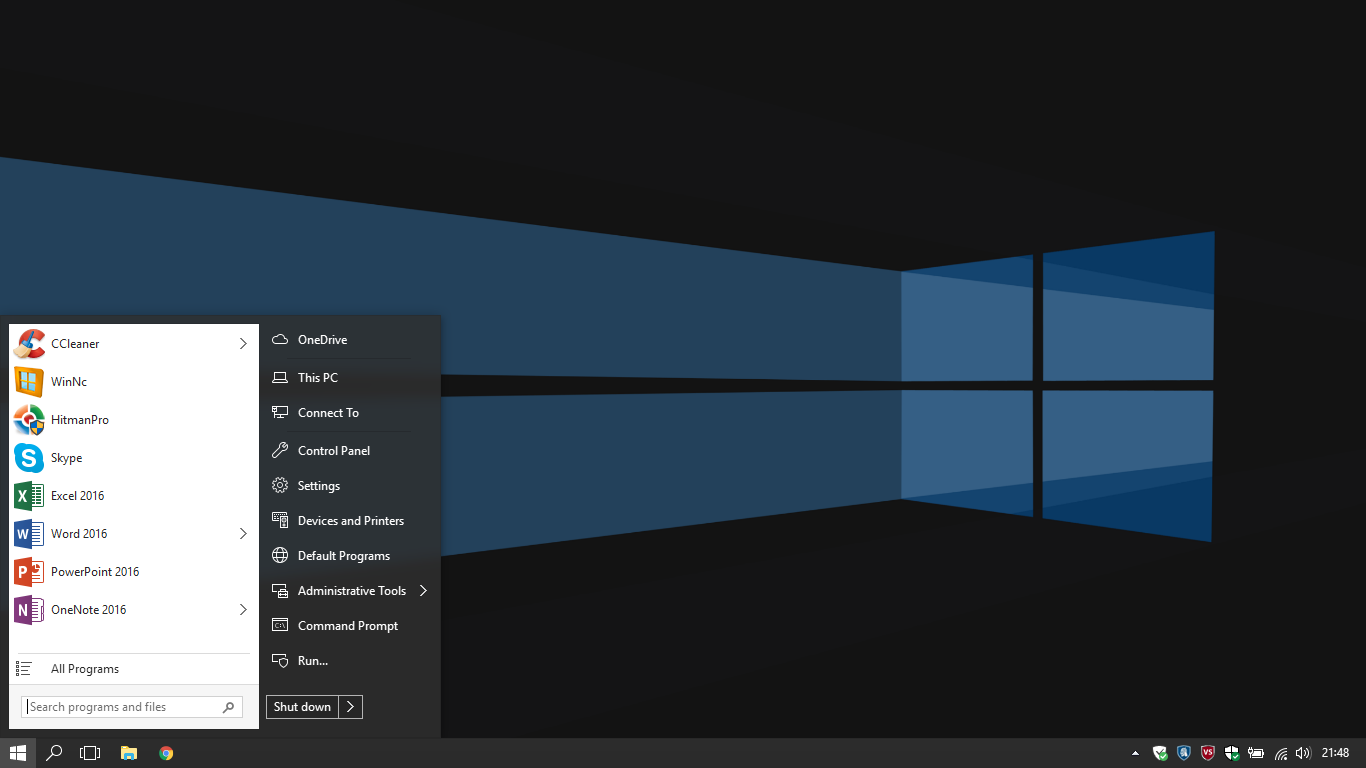Expand the CCleaner jump list arrow
The height and width of the screenshot is (768, 1366).
[243, 344]
